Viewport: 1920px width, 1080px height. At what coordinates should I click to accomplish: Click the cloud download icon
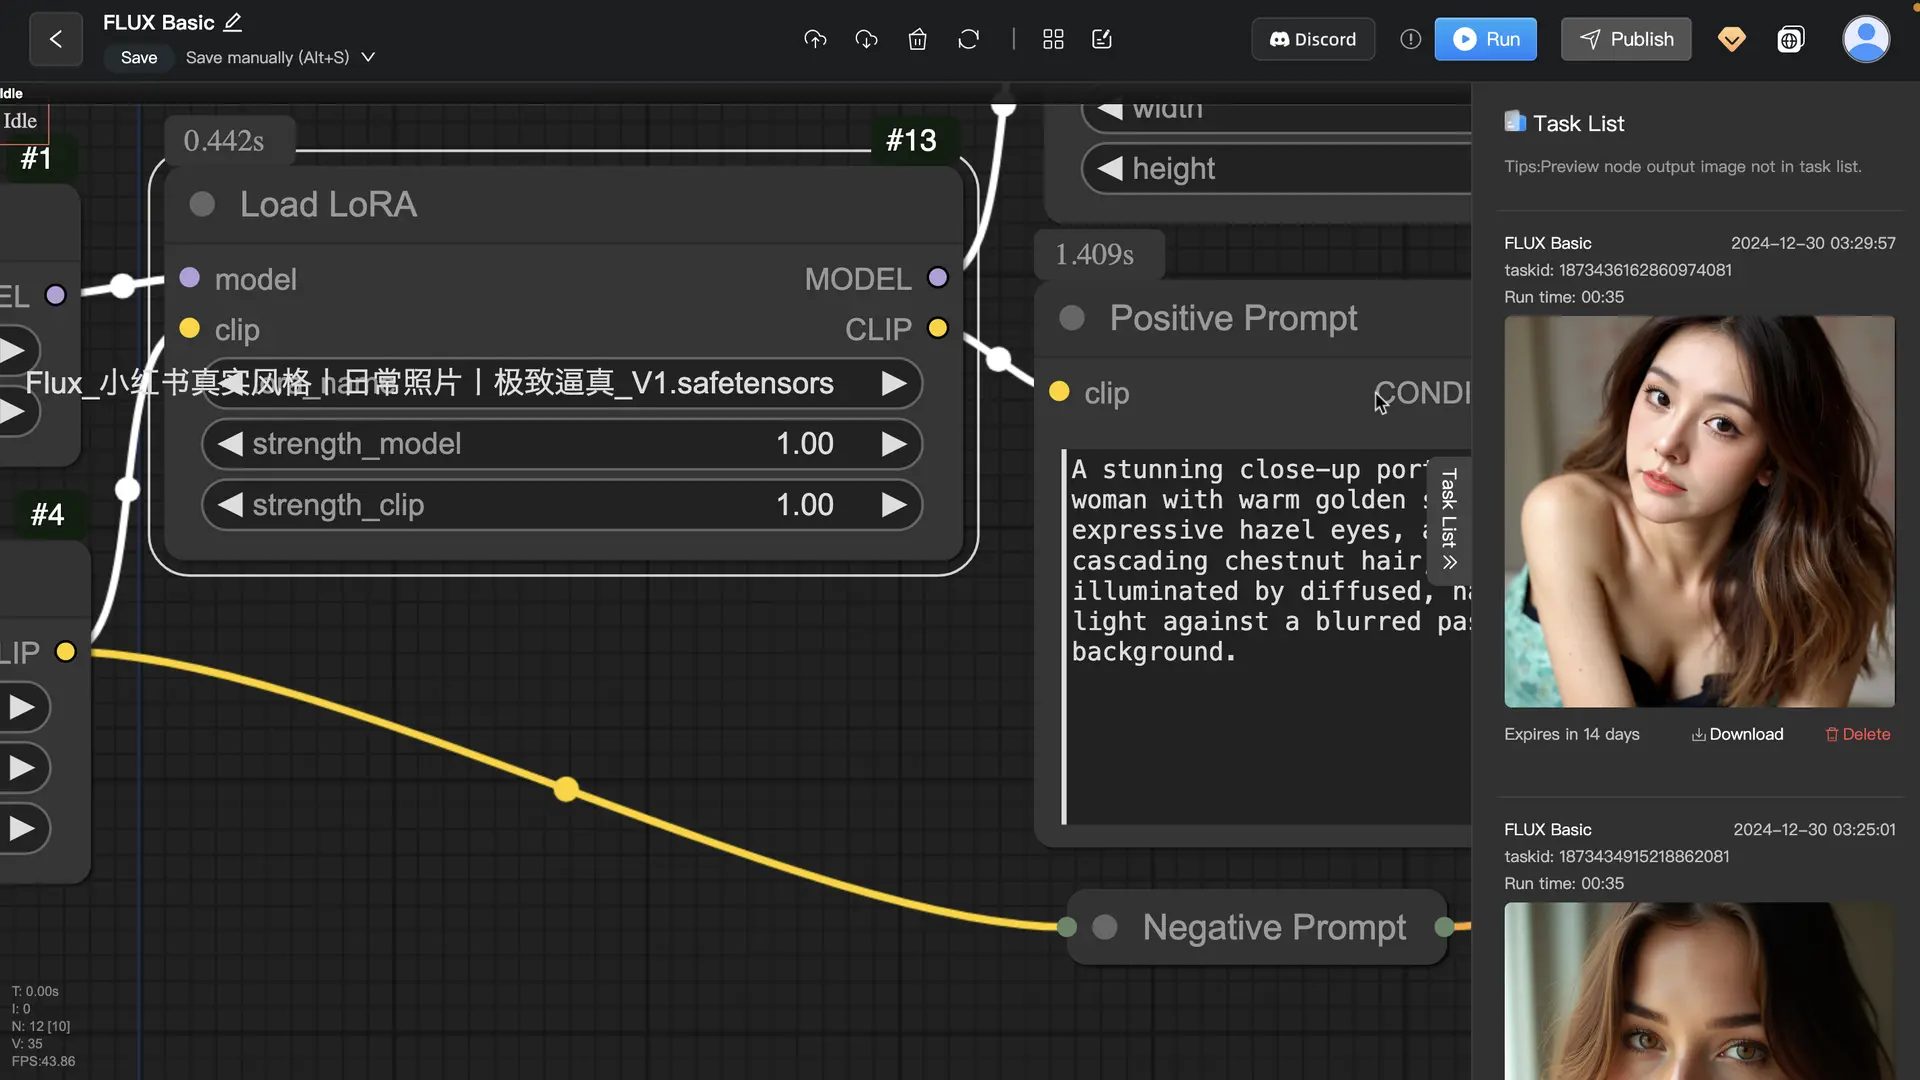pyautogui.click(x=866, y=39)
